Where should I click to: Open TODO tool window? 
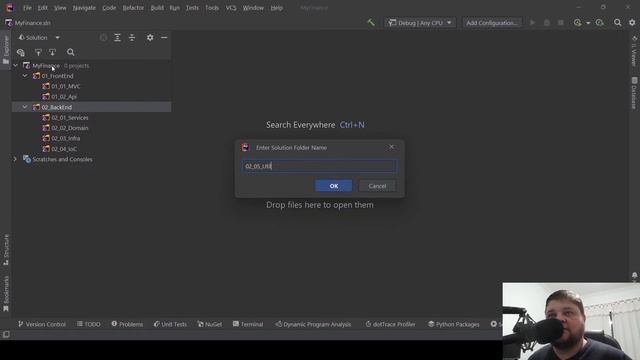[89, 324]
